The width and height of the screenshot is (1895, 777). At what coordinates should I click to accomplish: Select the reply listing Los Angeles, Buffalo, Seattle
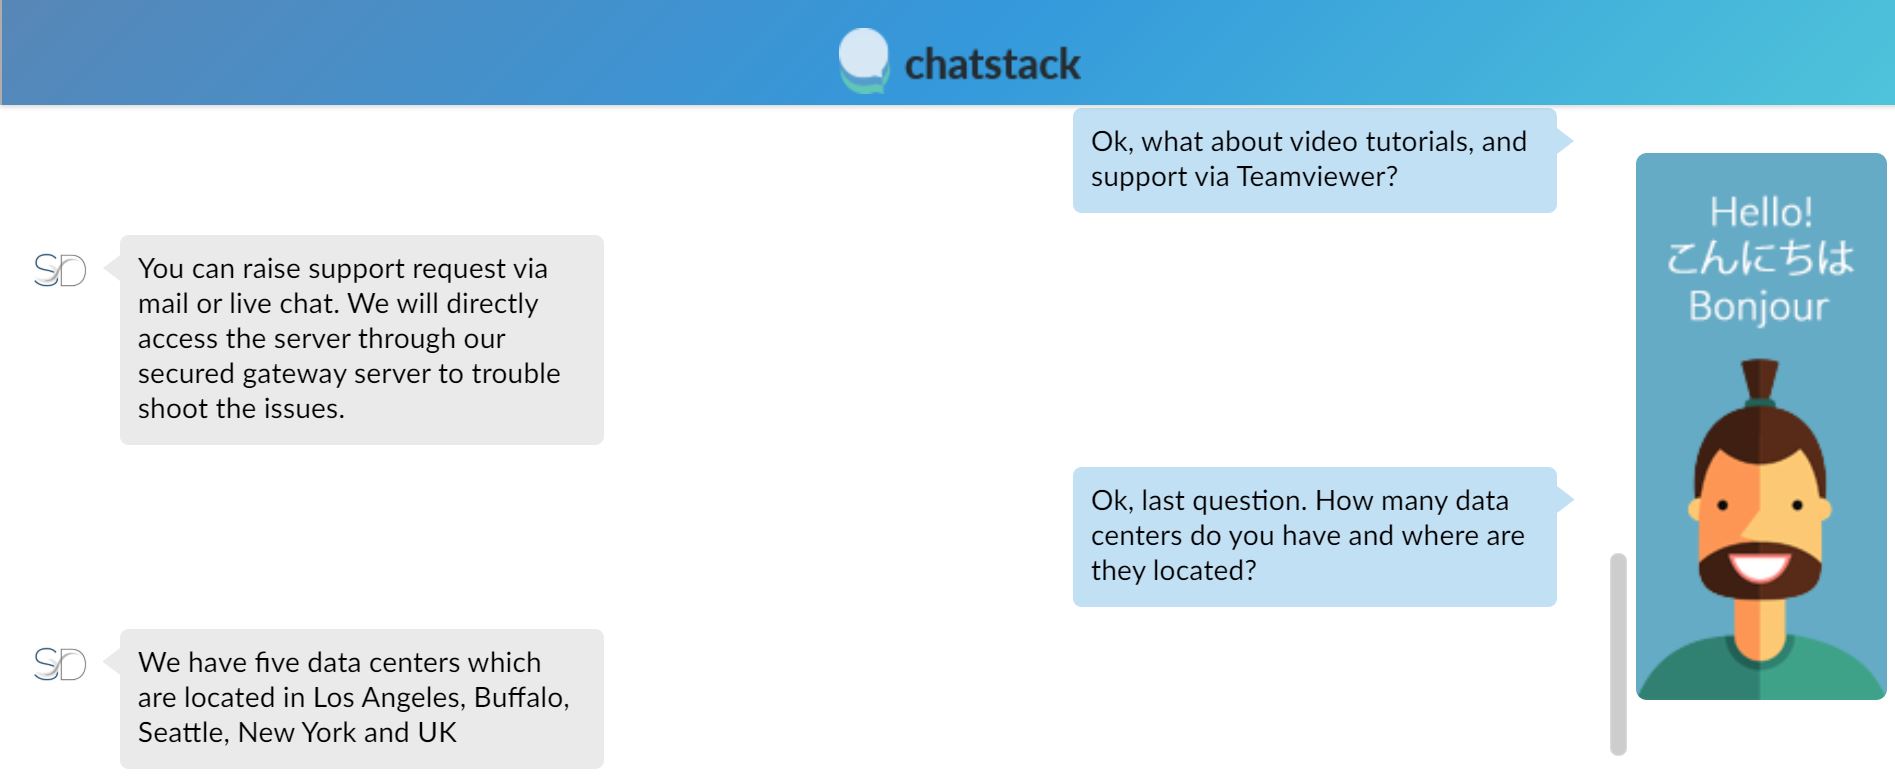362,698
